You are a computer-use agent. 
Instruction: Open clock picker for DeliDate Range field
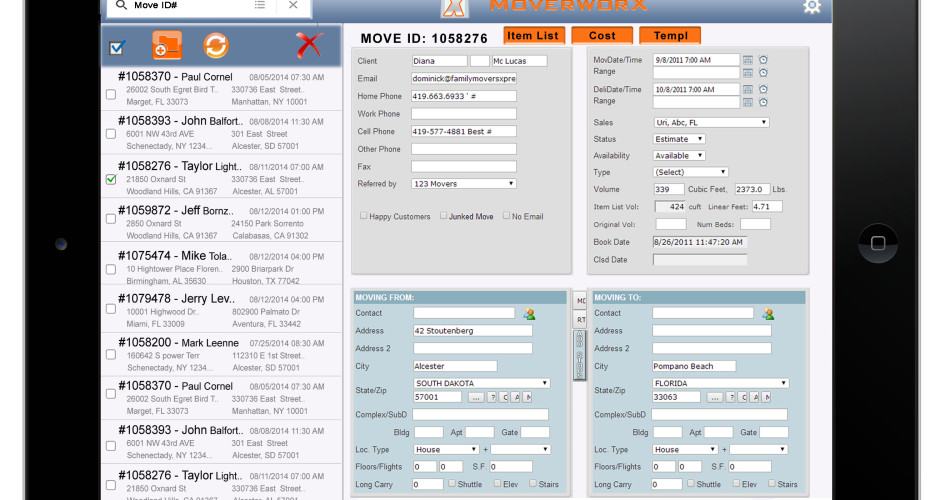tap(763, 103)
